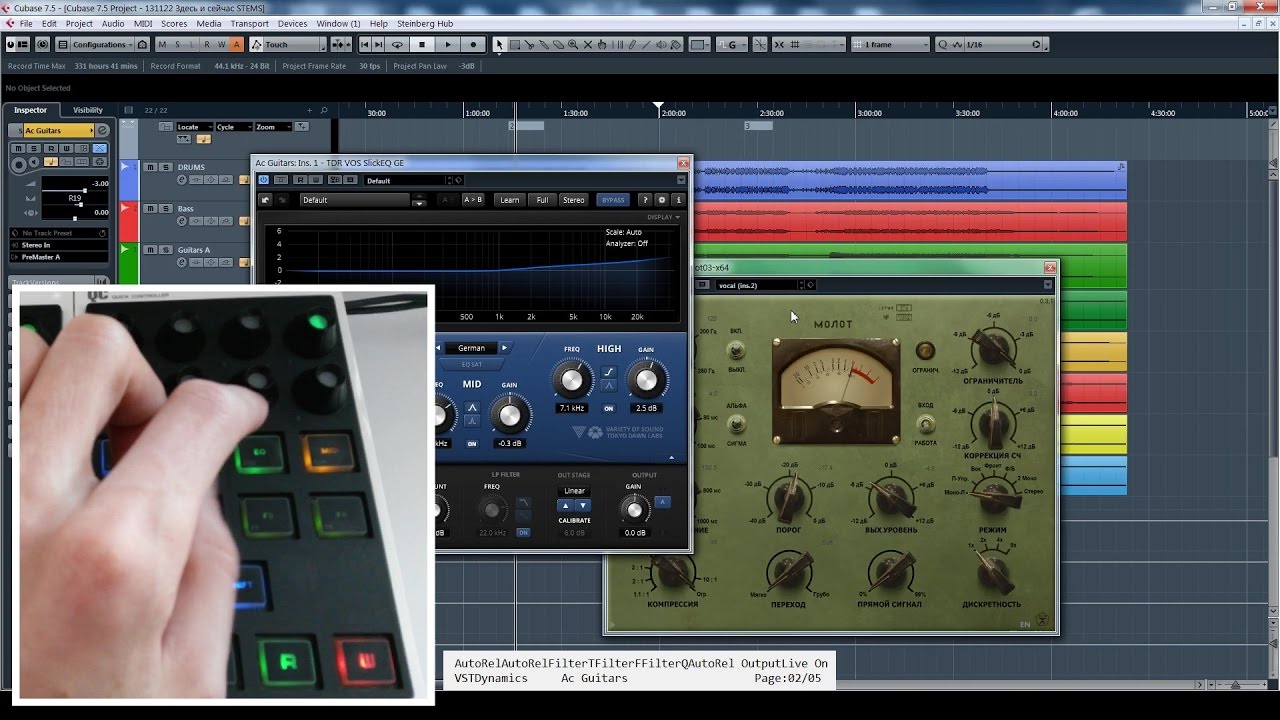Toggle the Snap on/off icon

coord(778,45)
